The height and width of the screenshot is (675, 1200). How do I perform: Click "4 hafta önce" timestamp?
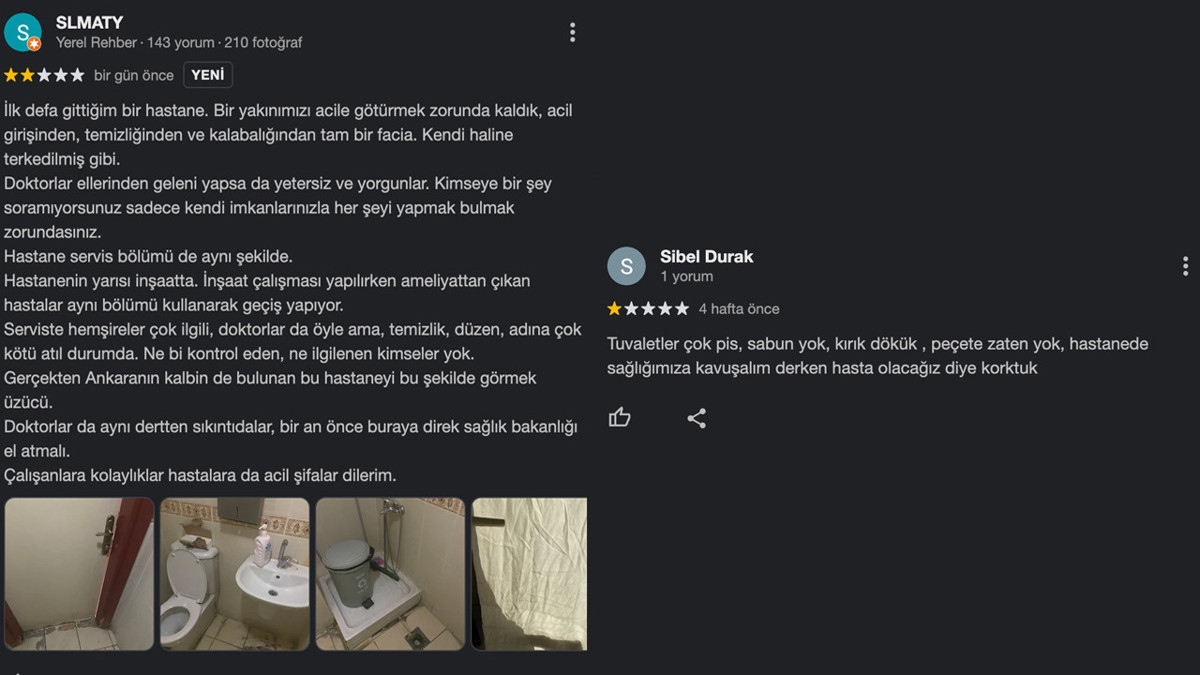click(739, 309)
